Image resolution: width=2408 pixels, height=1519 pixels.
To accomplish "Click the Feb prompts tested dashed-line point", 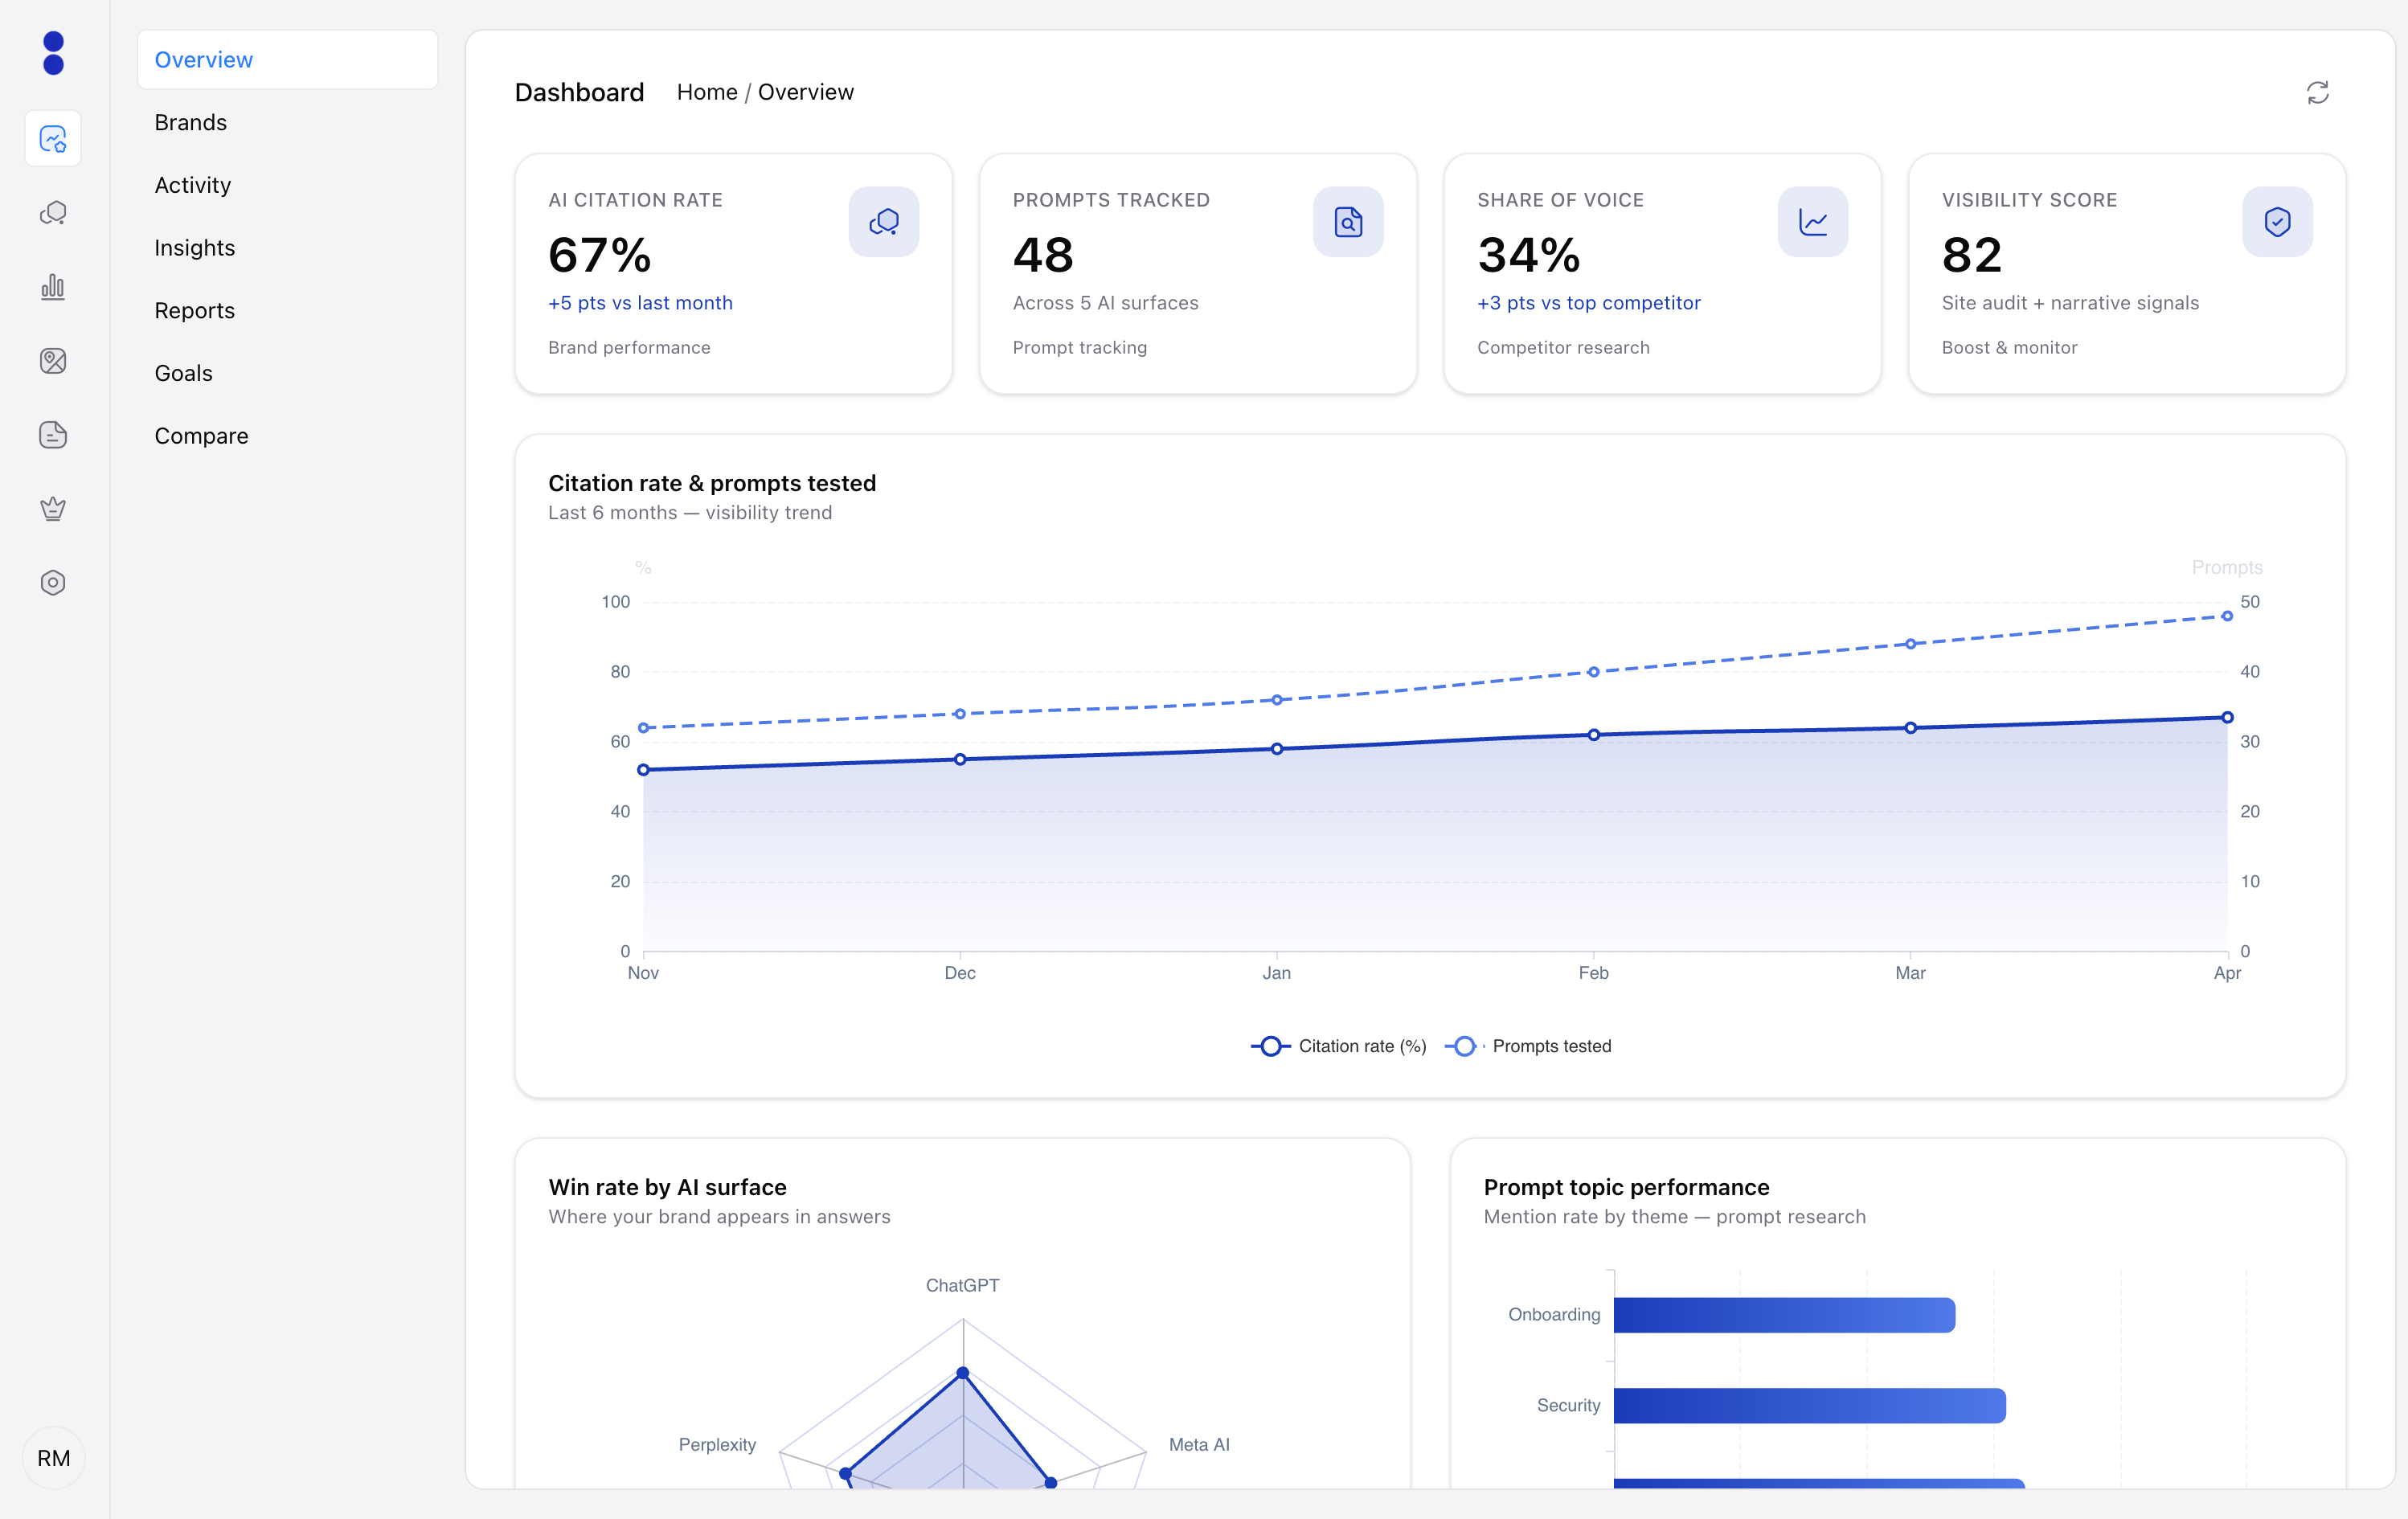I will (x=1594, y=672).
